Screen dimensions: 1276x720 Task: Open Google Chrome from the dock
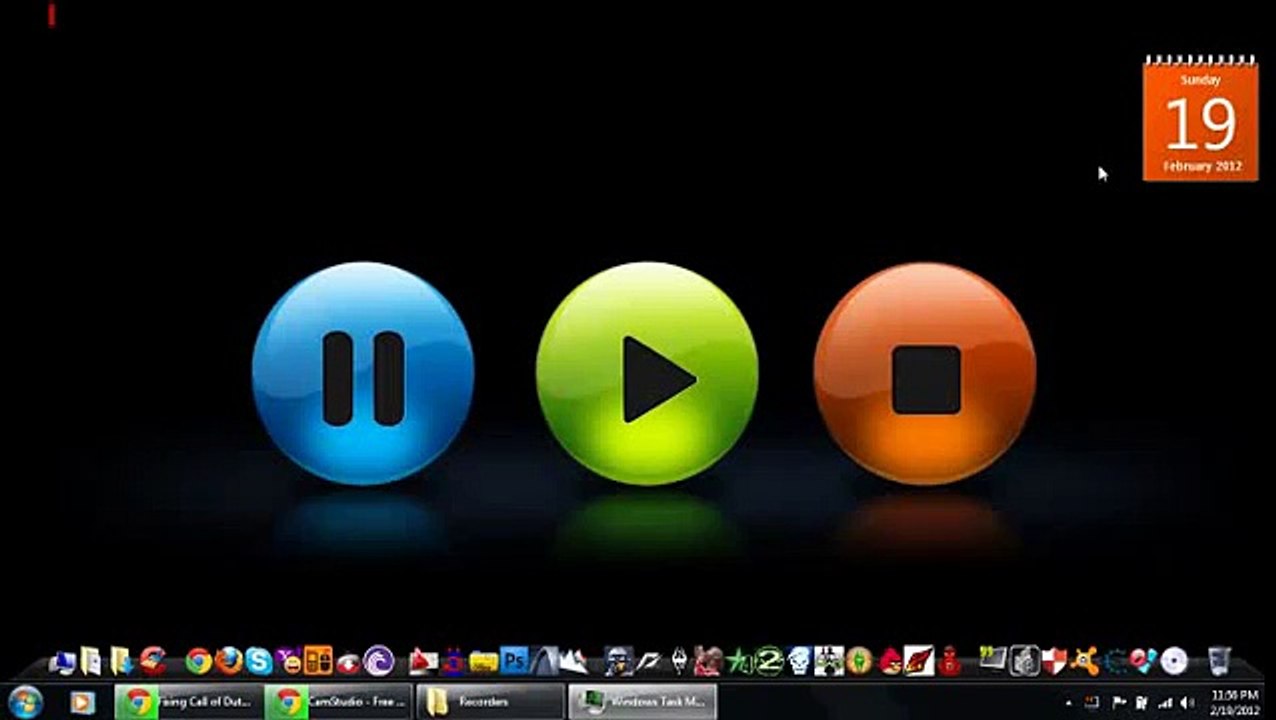click(x=199, y=661)
